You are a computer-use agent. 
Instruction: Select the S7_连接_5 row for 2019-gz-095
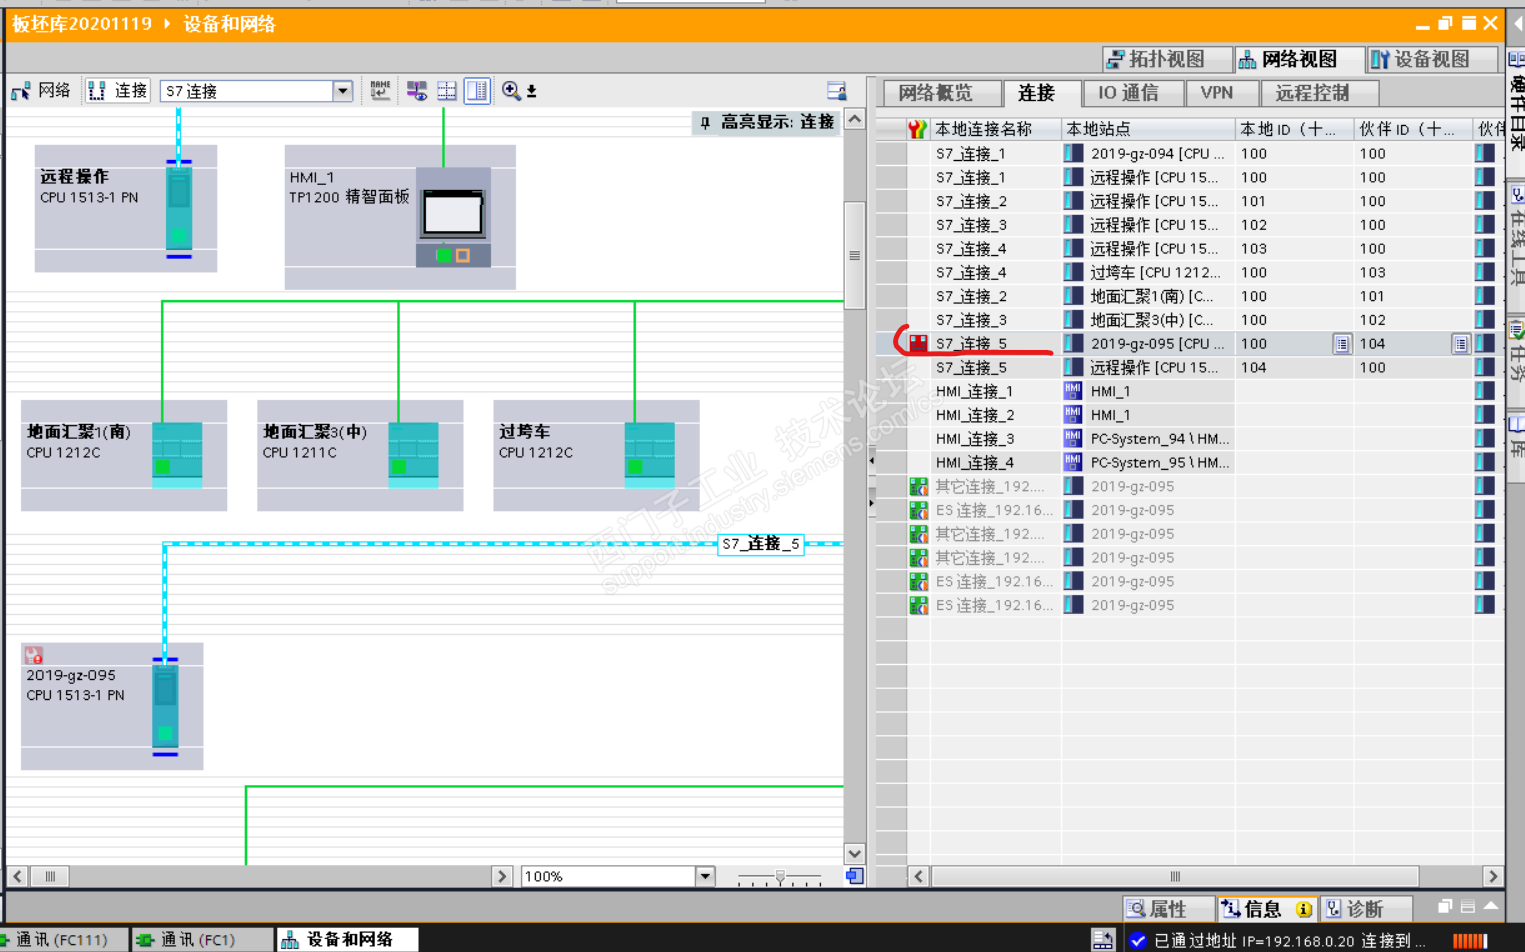[1189, 344]
